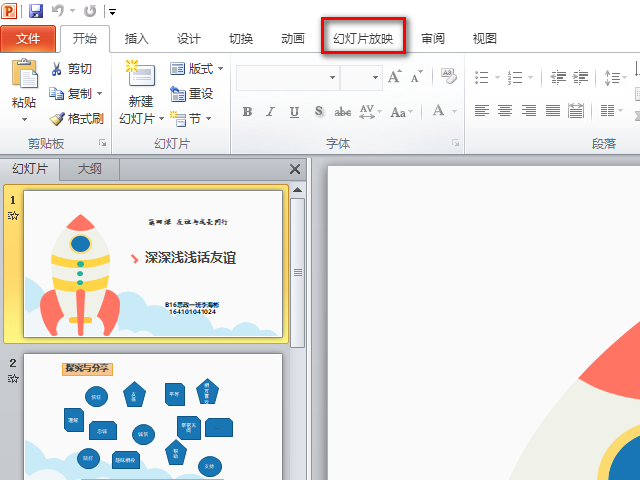The height and width of the screenshot is (480, 640).
Task: Open the File (文件) menu button
Action: [x=28, y=39]
